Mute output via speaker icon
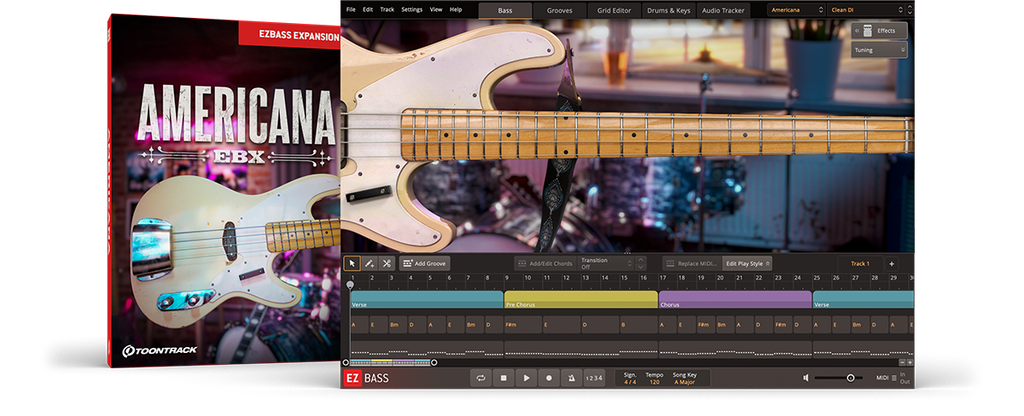Image resolution: width=1024 pixels, height=416 pixels. 806,377
